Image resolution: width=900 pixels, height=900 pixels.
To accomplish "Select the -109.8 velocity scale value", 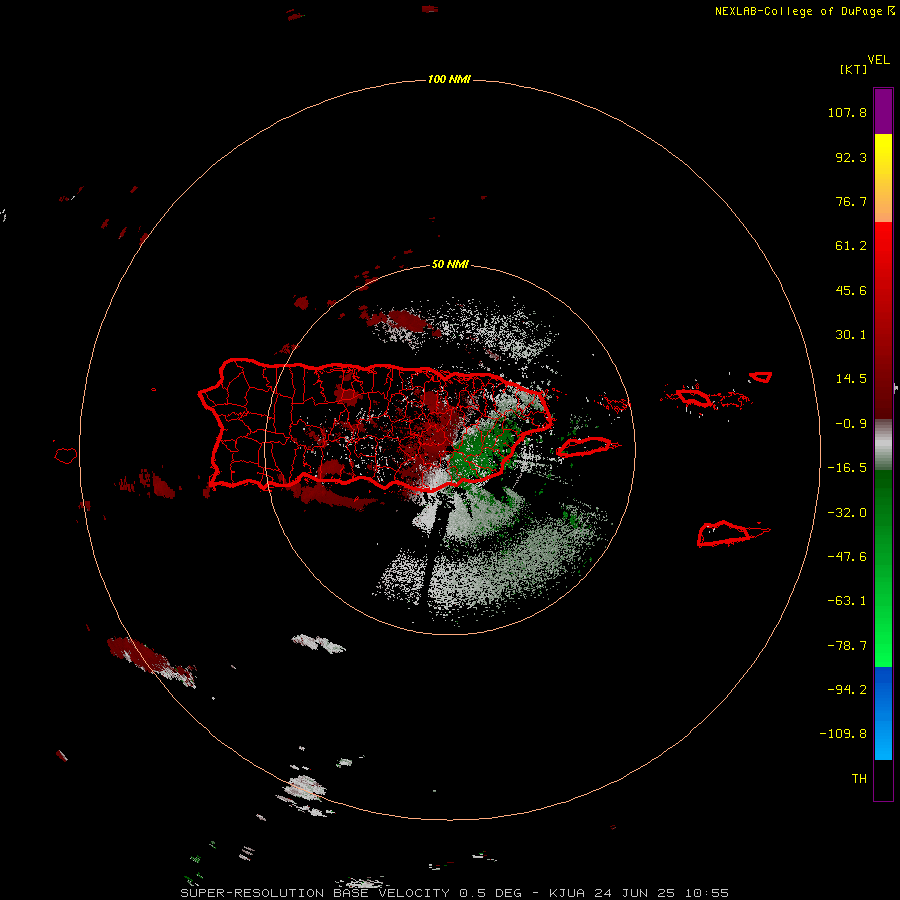I will (x=843, y=734).
